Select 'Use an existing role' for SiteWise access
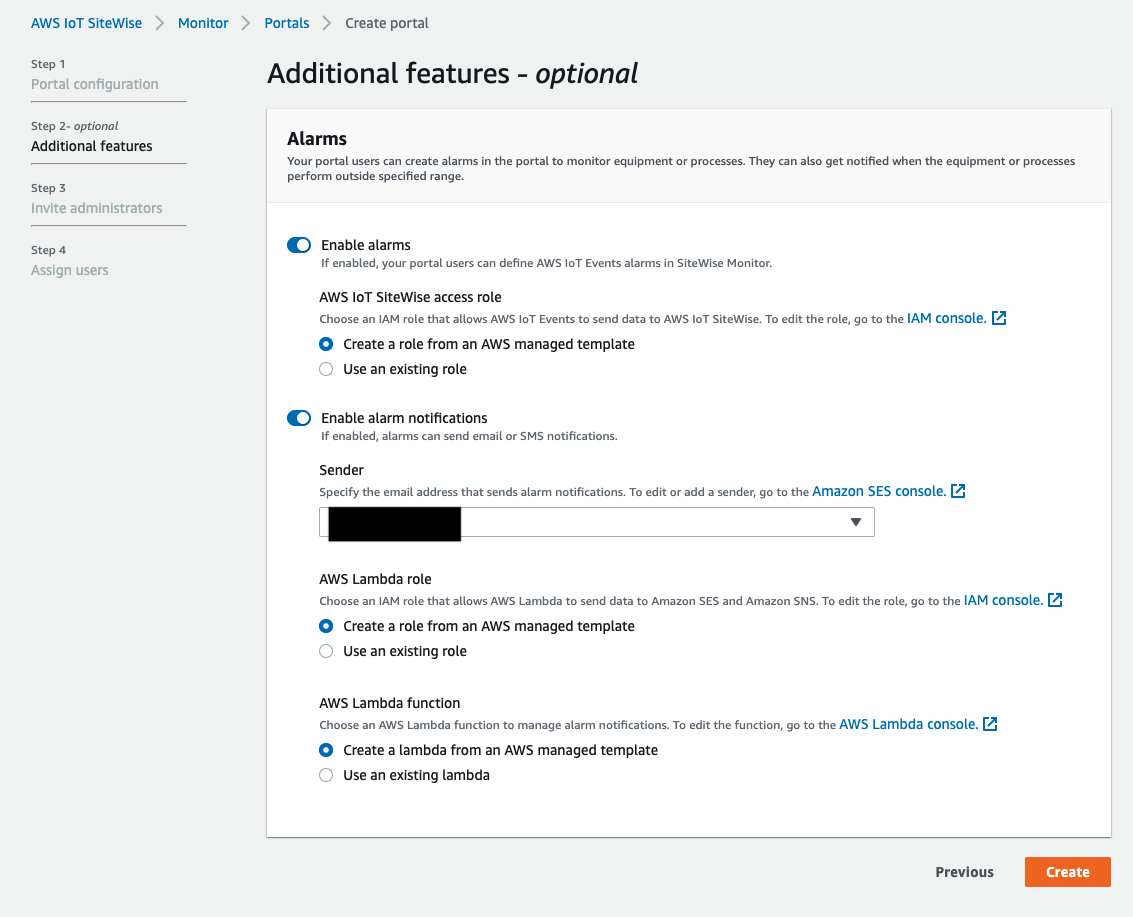This screenshot has height=917, width=1133. 325,369
